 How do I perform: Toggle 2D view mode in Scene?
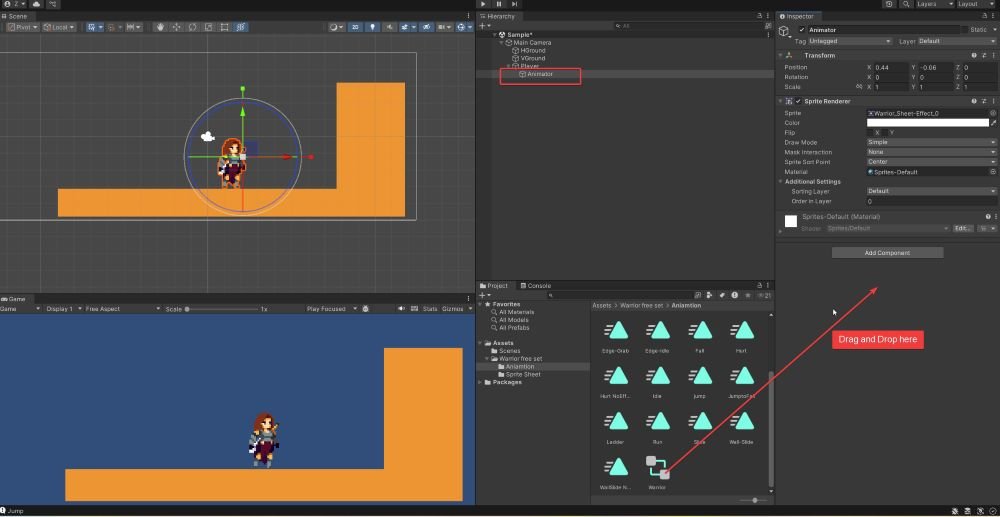point(356,27)
